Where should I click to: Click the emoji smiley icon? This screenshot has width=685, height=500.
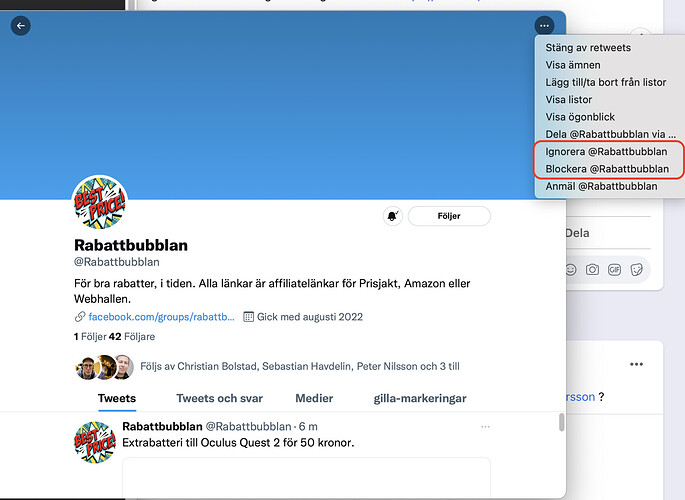[570, 269]
